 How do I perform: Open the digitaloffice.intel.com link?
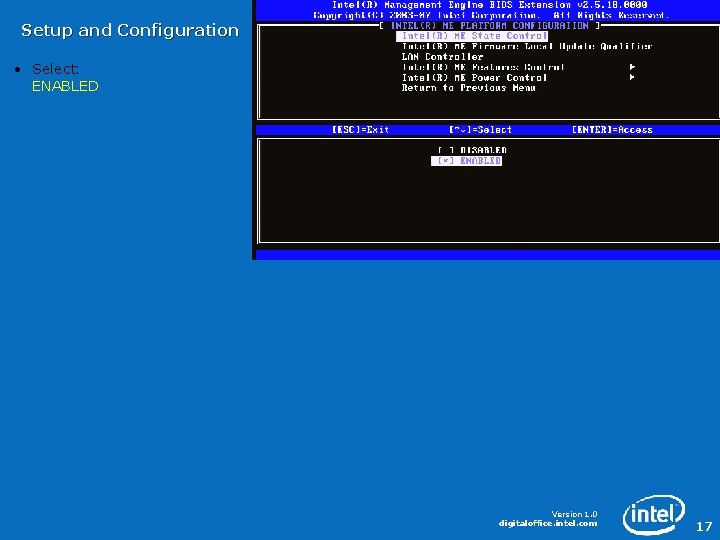(x=548, y=523)
